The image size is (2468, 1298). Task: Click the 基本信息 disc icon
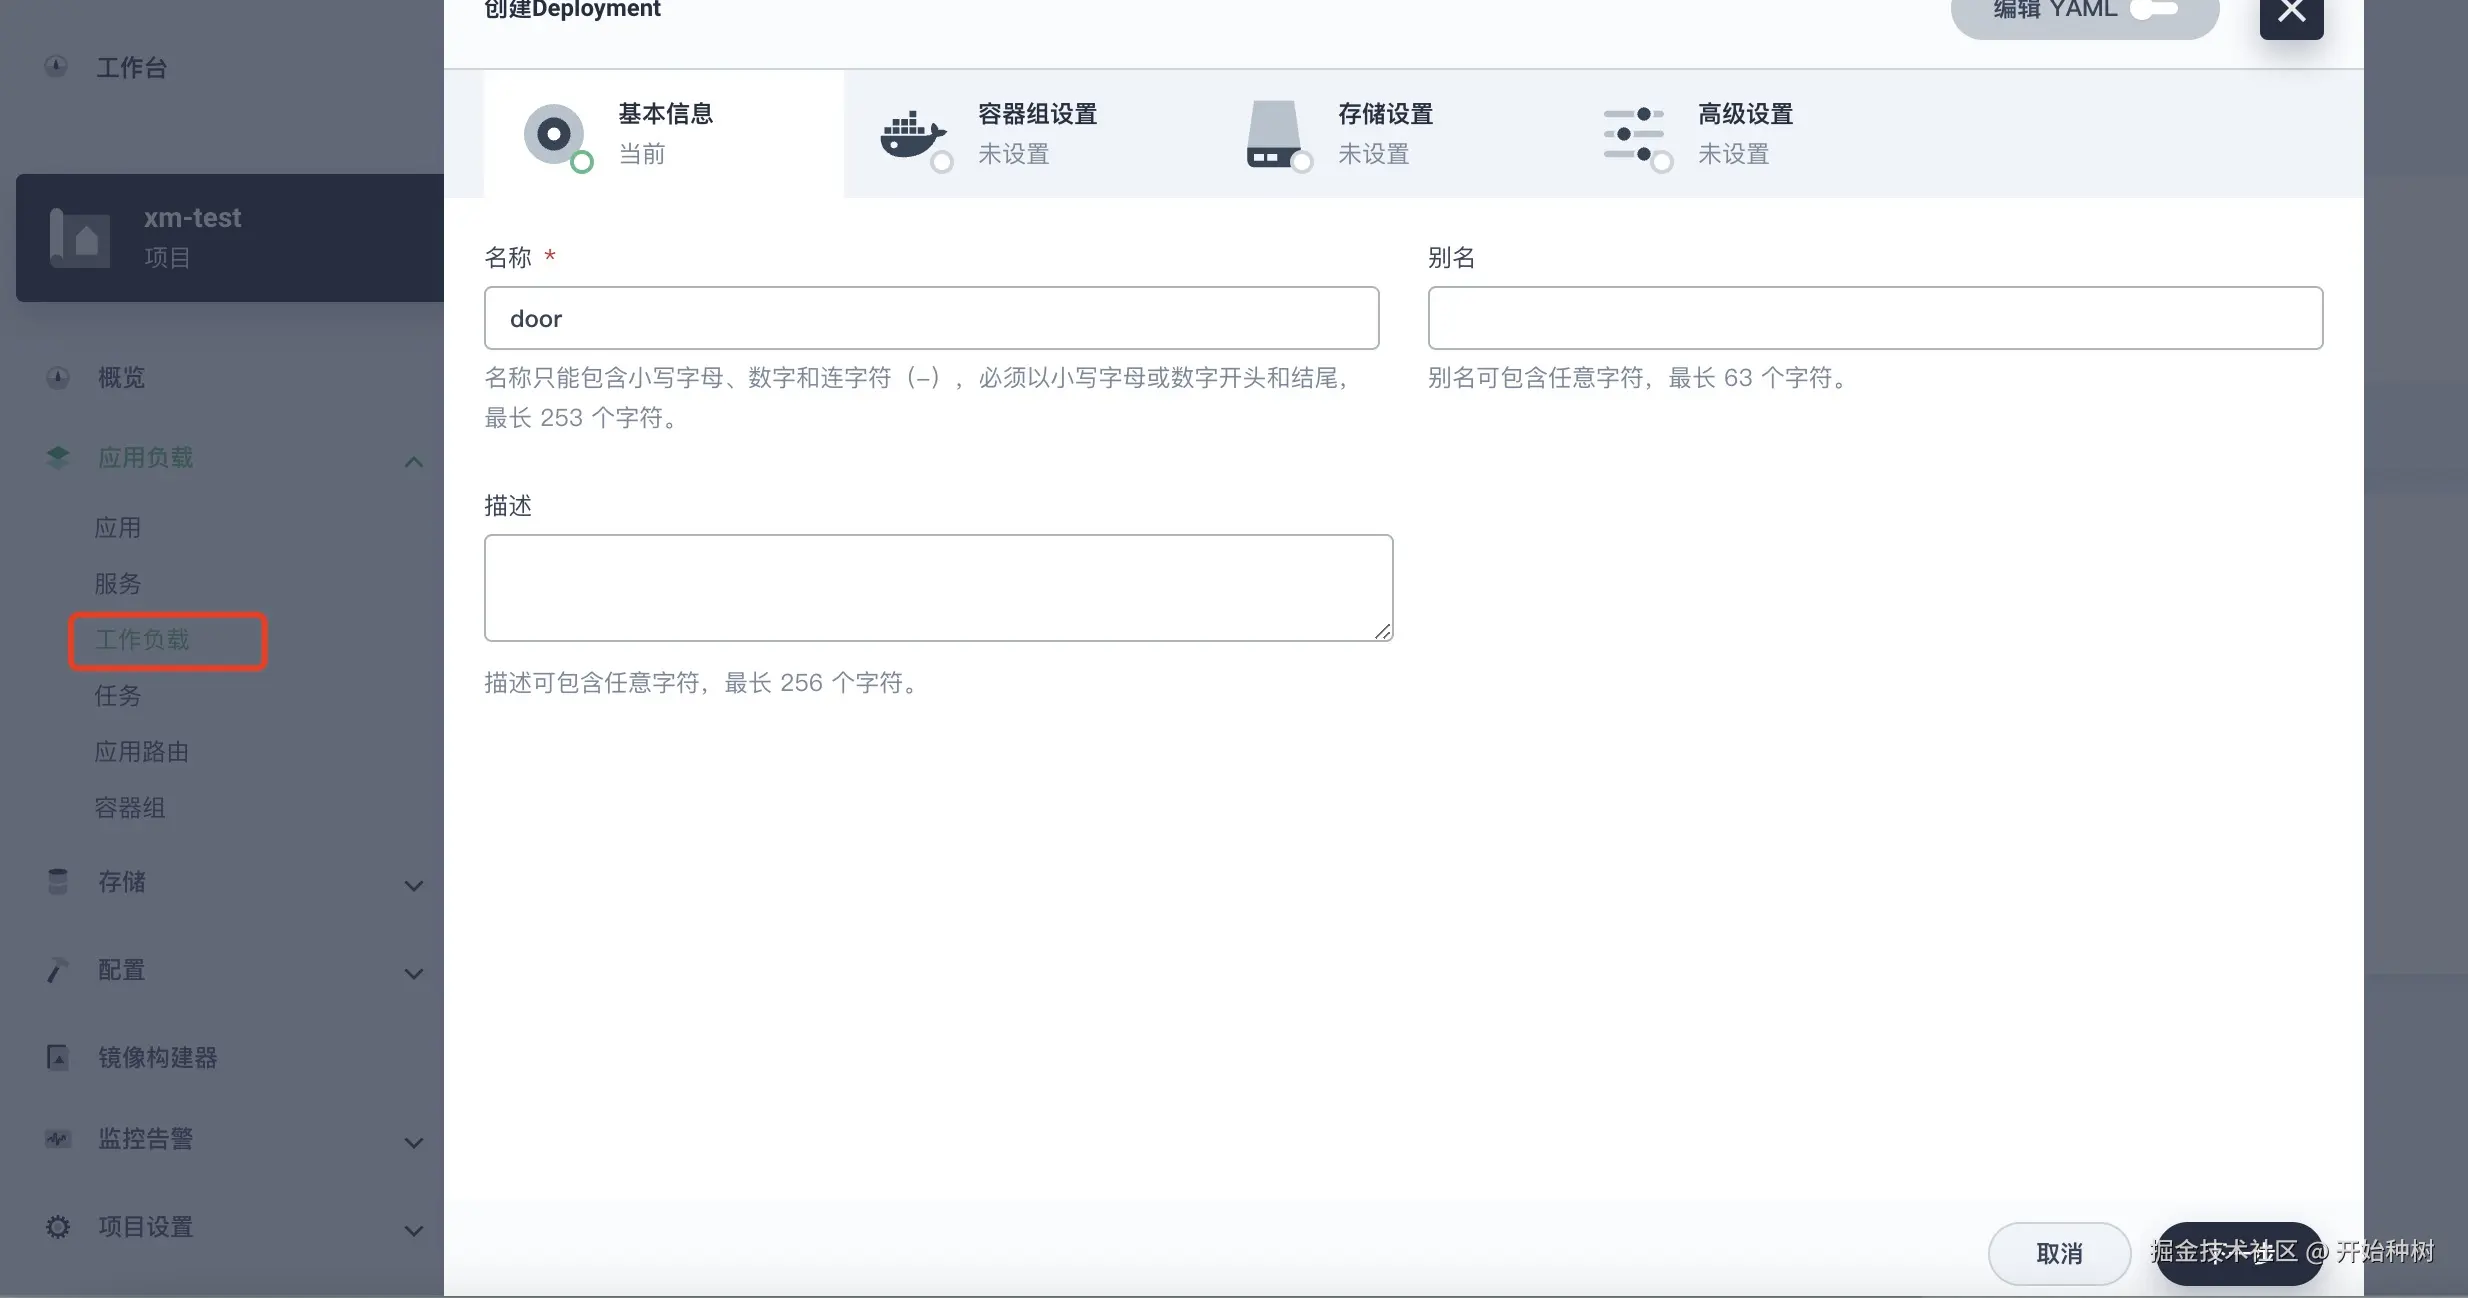(x=553, y=134)
